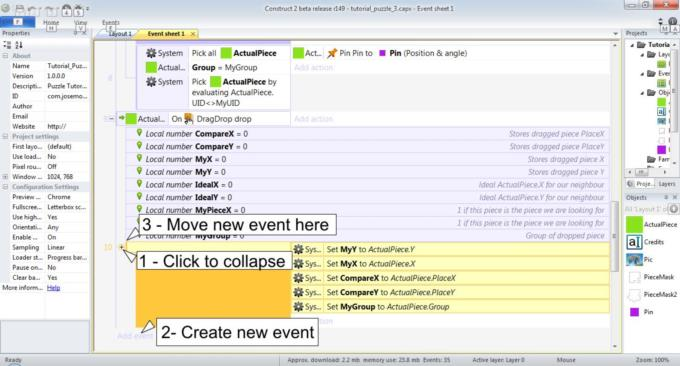
Task: Select the purple Pin object icon
Action: pyautogui.click(x=634, y=312)
